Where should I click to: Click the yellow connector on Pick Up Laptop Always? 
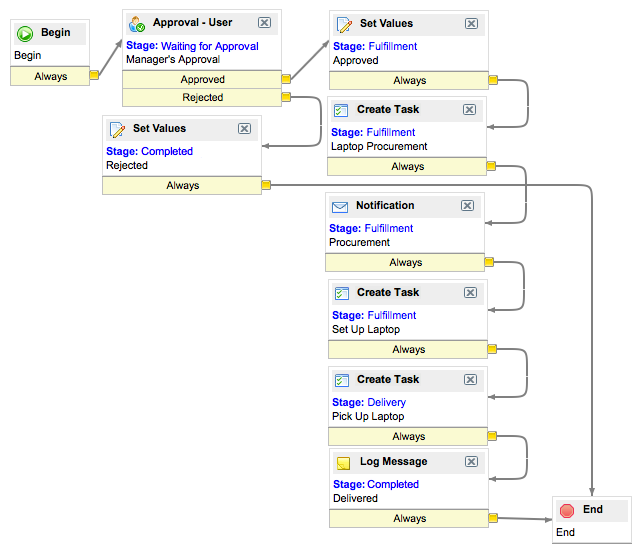pyautogui.click(x=492, y=436)
